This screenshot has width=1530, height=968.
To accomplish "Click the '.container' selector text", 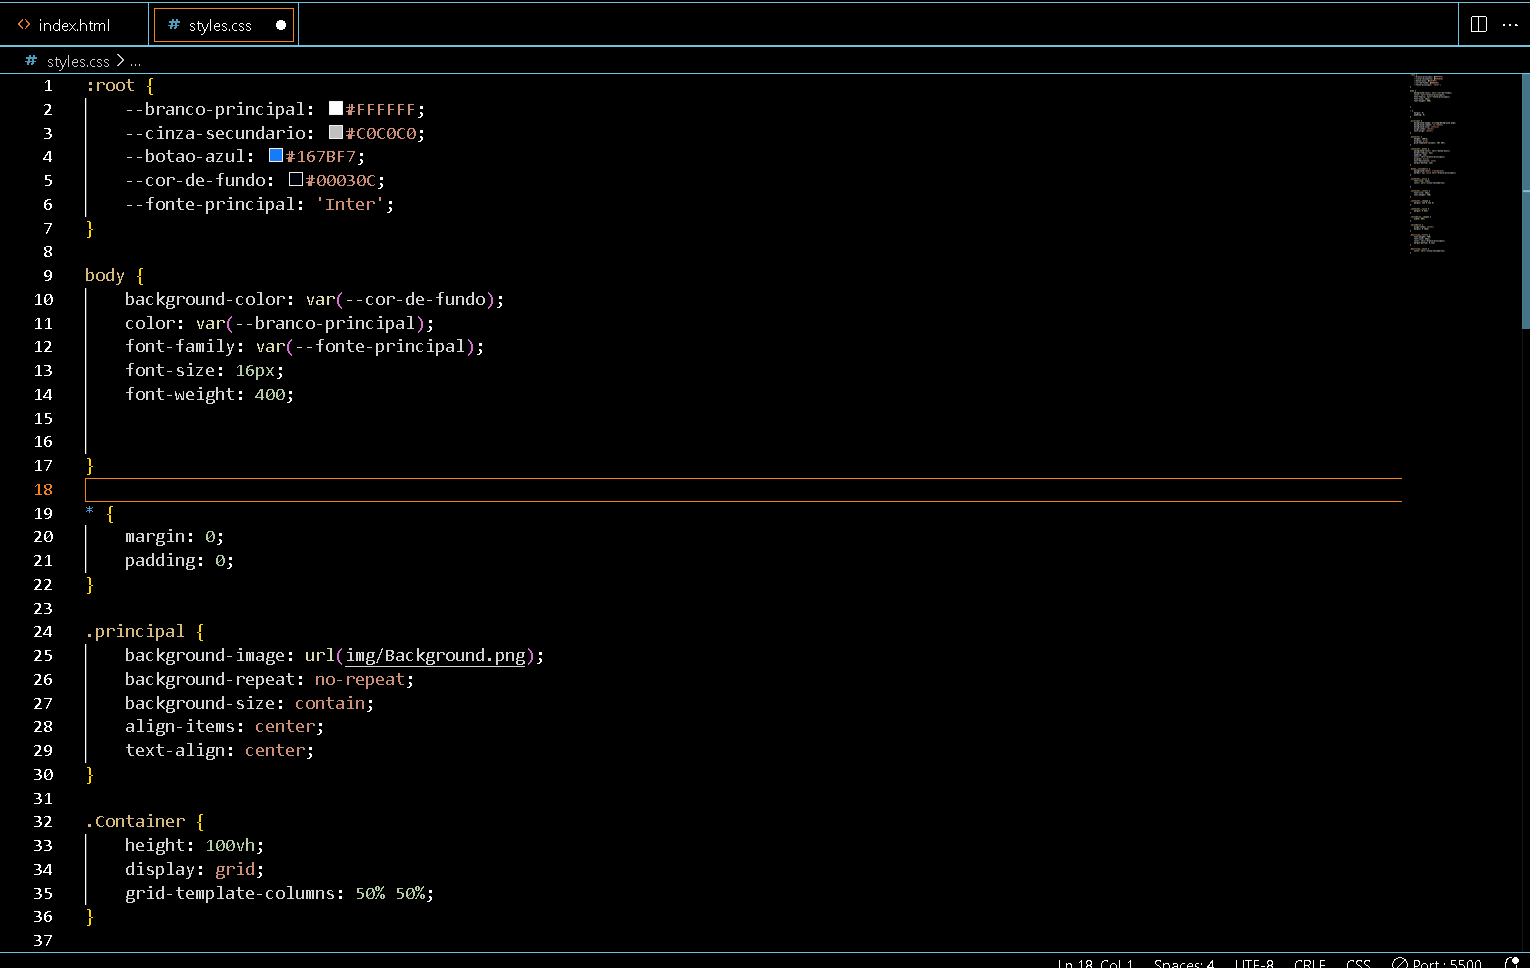I will tap(135, 822).
